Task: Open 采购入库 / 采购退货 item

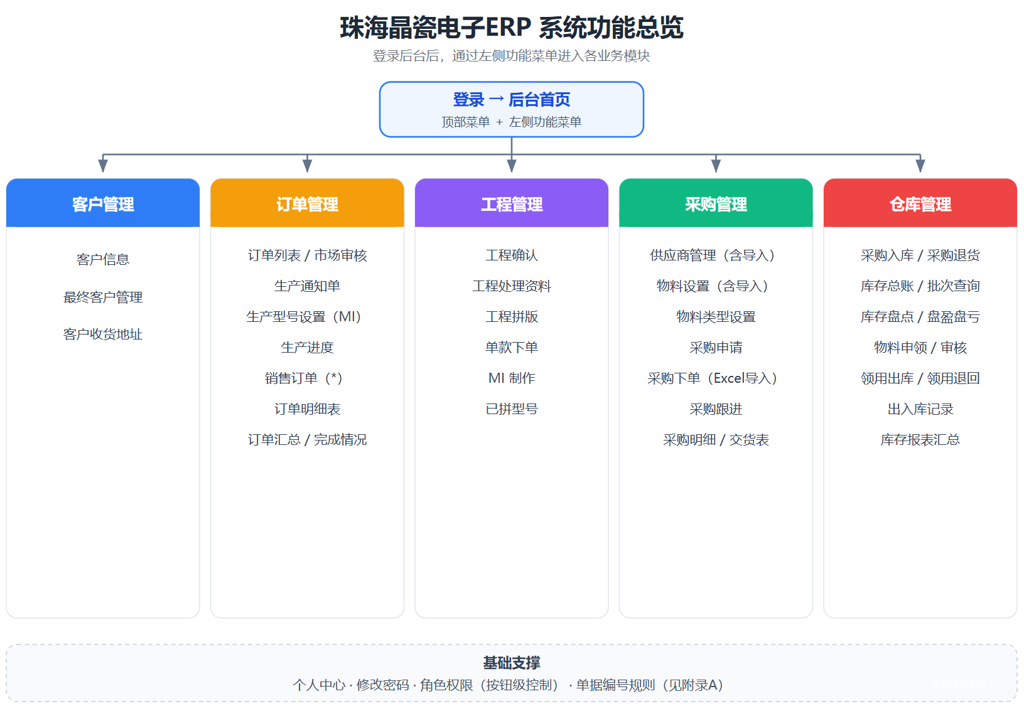Action: coord(920,255)
